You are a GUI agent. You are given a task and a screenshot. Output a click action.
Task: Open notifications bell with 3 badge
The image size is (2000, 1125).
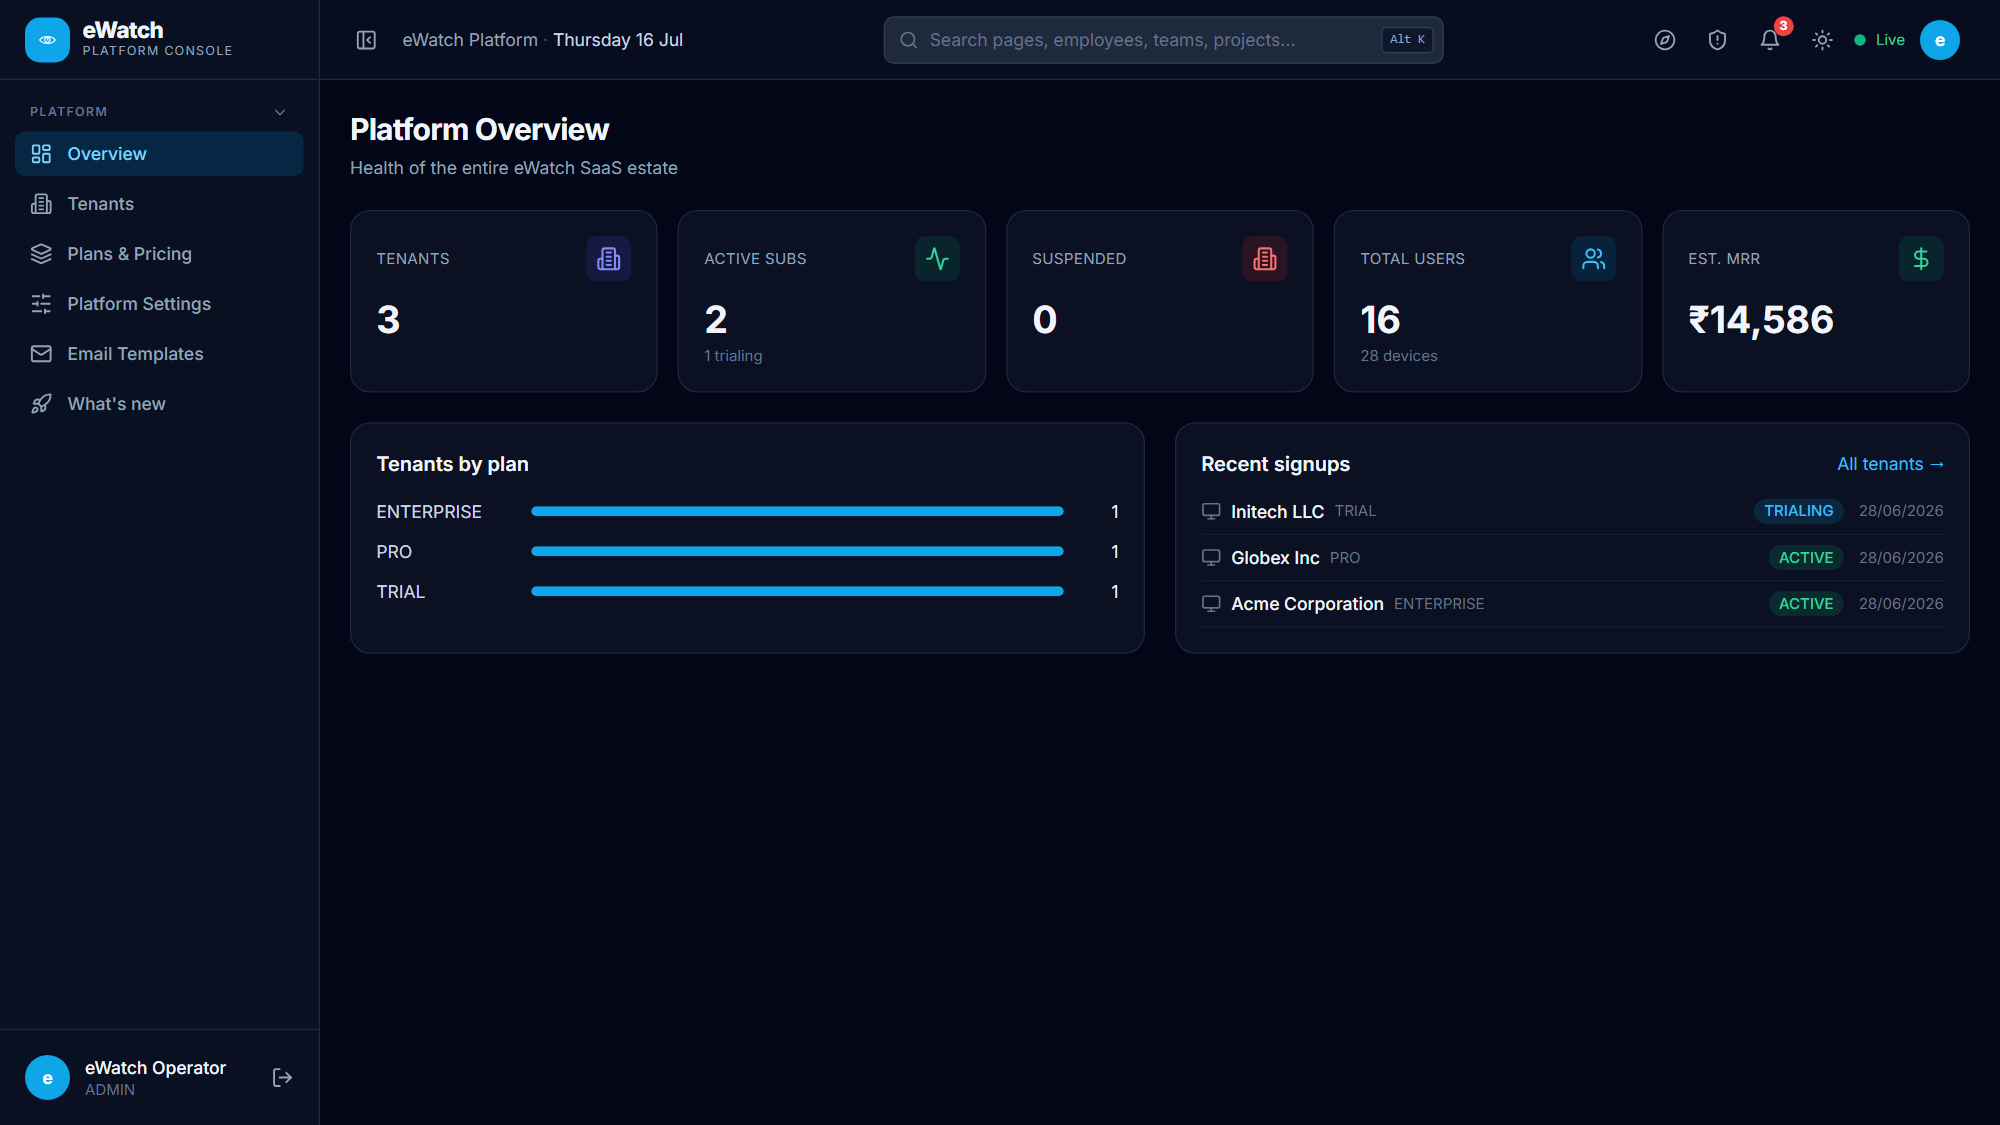coord(1770,40)
